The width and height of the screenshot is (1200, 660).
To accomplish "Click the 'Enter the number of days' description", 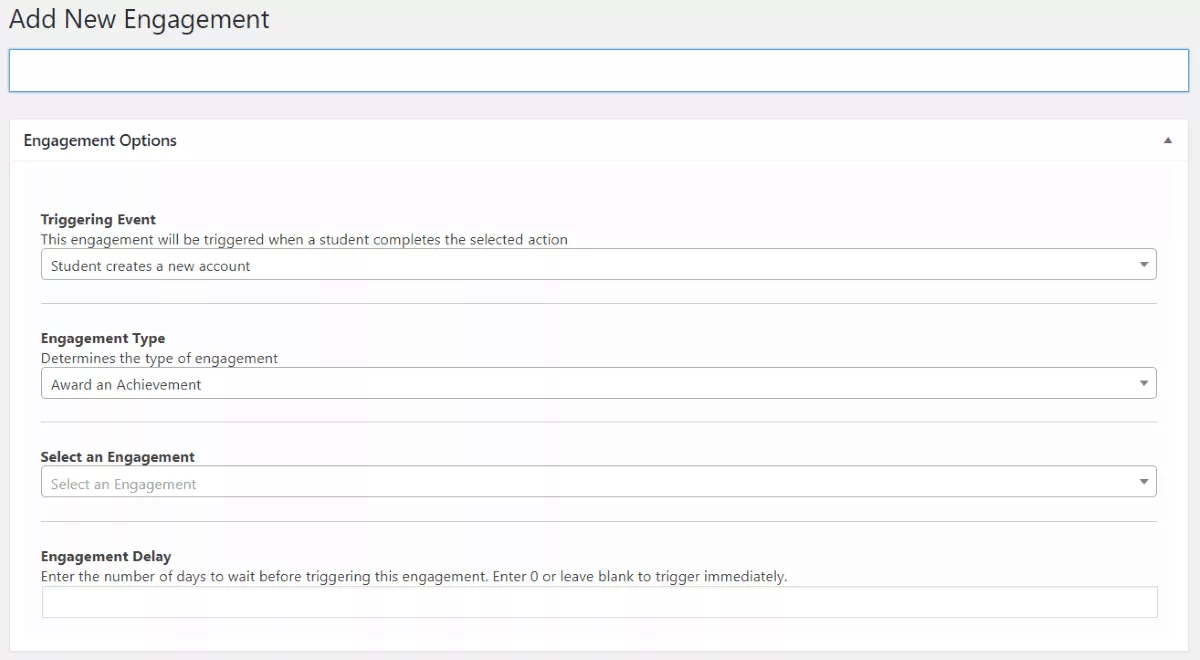I will pos(414,577).
